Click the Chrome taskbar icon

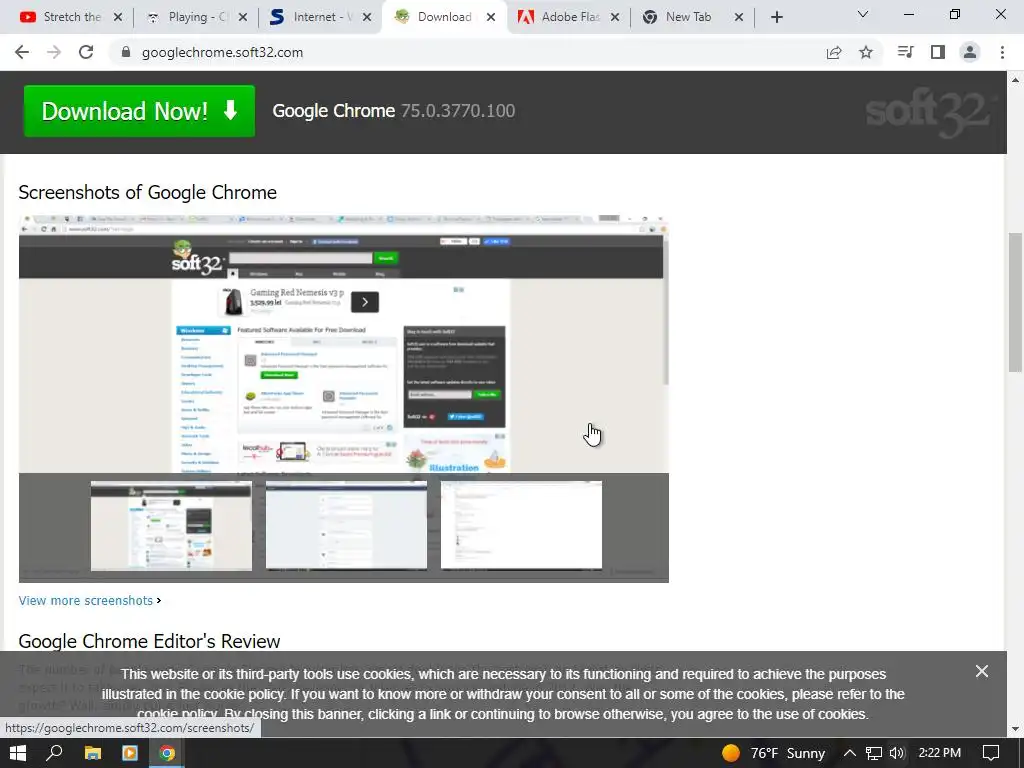coord(167,753)
